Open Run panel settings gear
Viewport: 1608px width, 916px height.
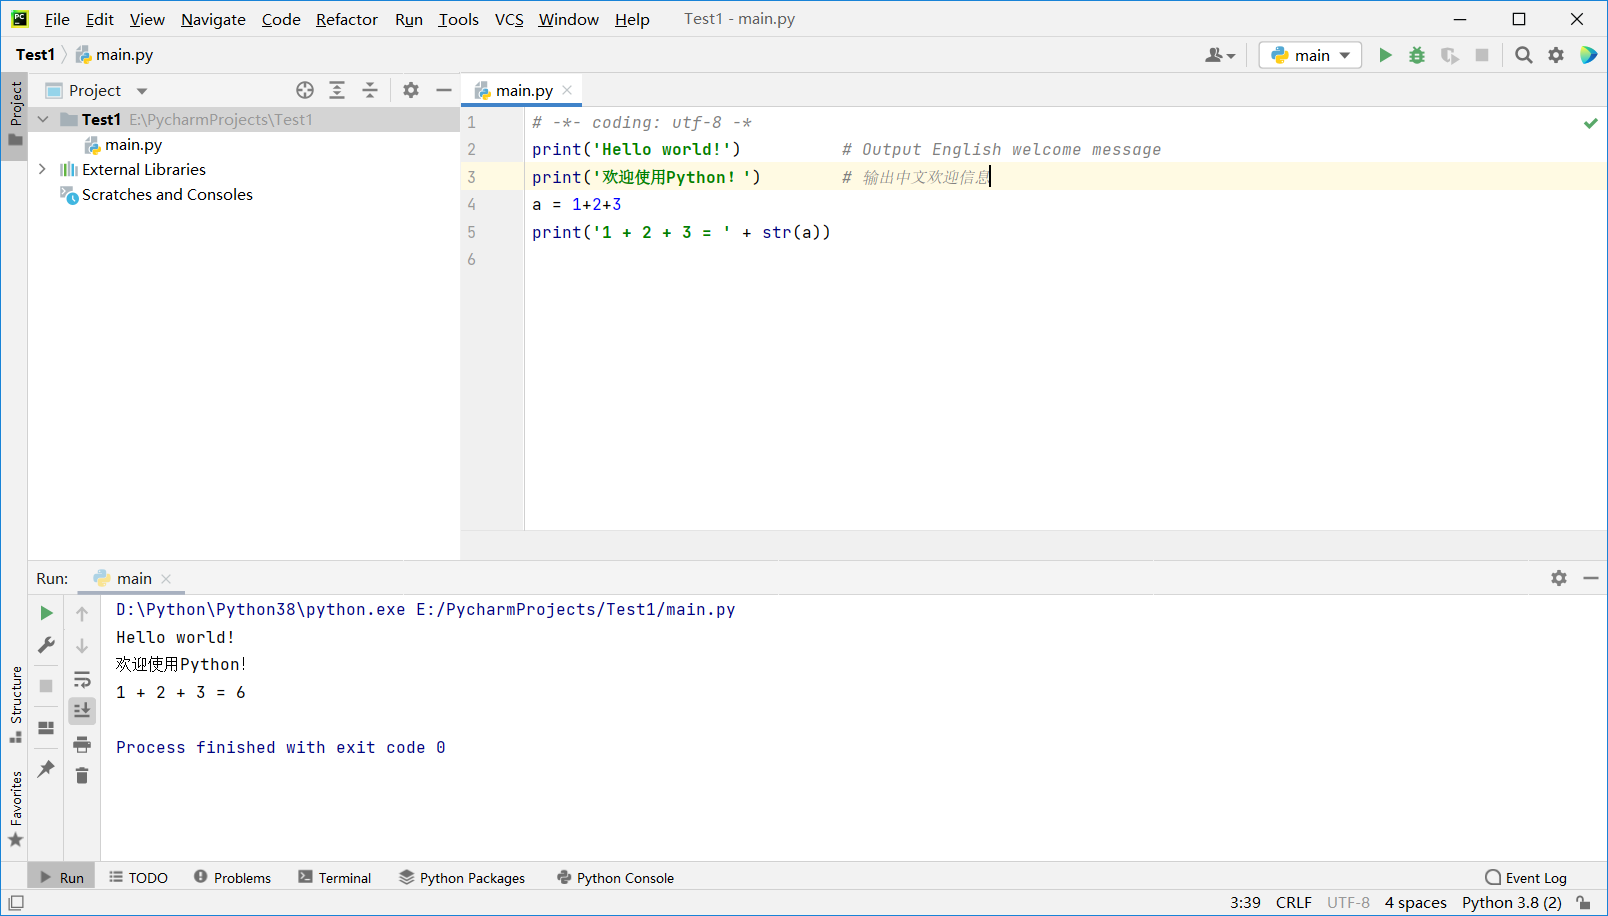(x=1559, y=578)
